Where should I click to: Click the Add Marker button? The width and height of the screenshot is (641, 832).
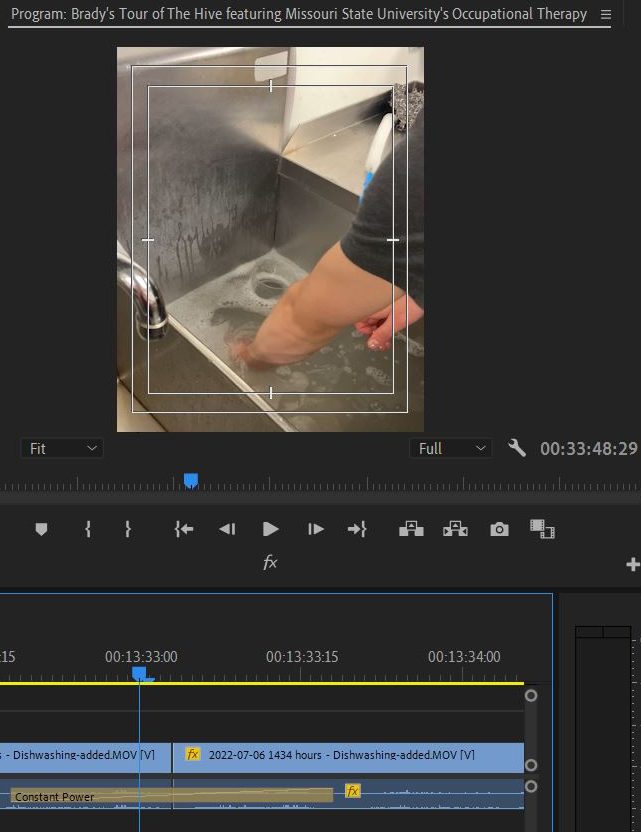[x=41, y=529]
